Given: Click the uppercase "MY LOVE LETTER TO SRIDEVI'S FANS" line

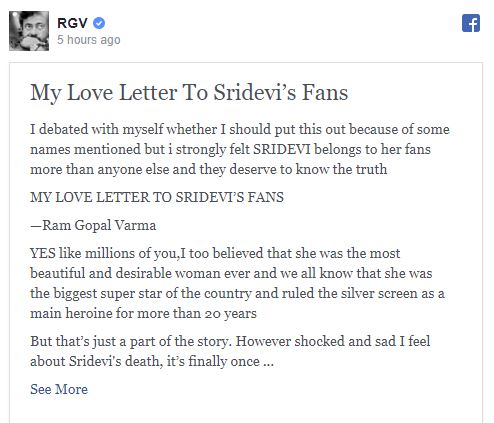Looking at the screenshot, I should click(157, 197).
